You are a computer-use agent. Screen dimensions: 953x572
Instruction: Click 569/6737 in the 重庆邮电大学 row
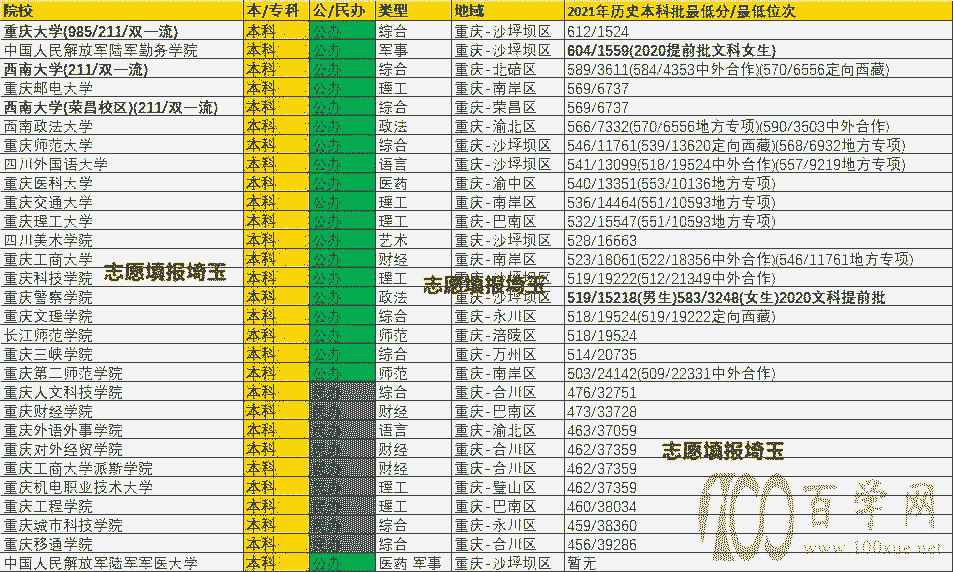pyautogui.click(x=759, y=88)
